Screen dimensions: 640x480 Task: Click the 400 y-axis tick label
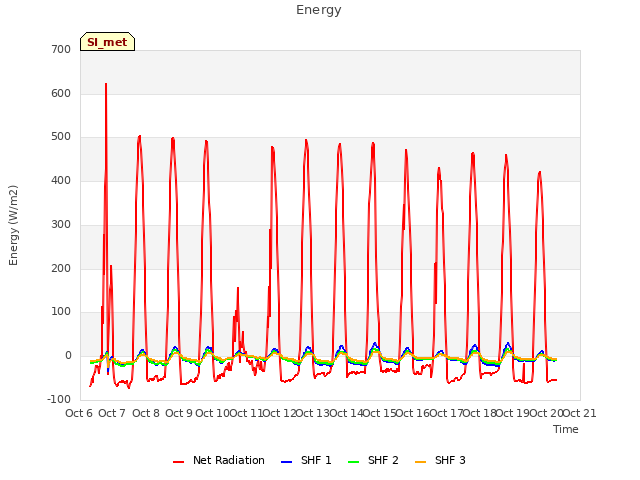(61, 180)
